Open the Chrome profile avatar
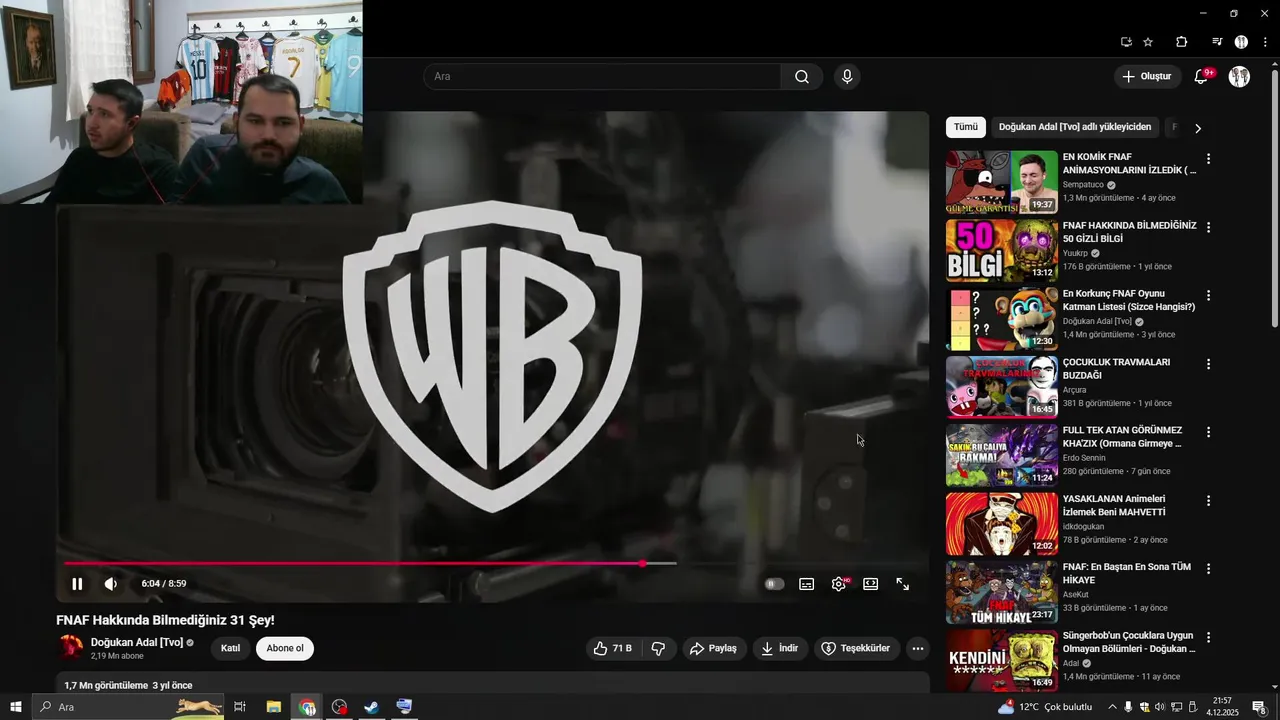This screenshot has width=1280, height=720. [1241, 42]
